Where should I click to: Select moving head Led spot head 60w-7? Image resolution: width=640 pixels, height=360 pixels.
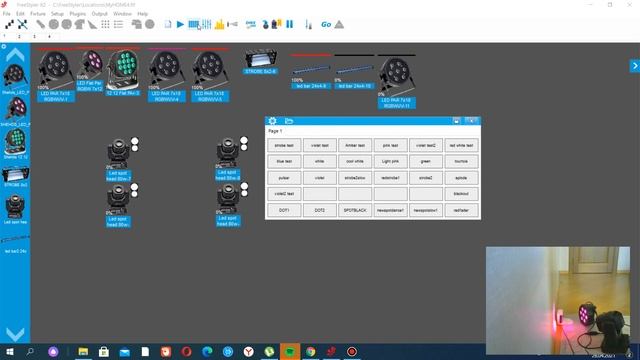pyautogui.click(x=118, y=160)
